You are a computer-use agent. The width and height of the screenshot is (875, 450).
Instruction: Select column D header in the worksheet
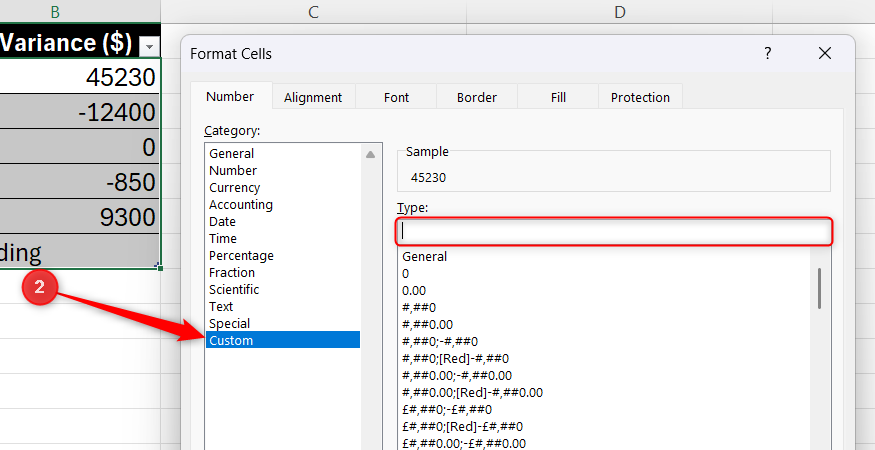[x=619, y=12]
